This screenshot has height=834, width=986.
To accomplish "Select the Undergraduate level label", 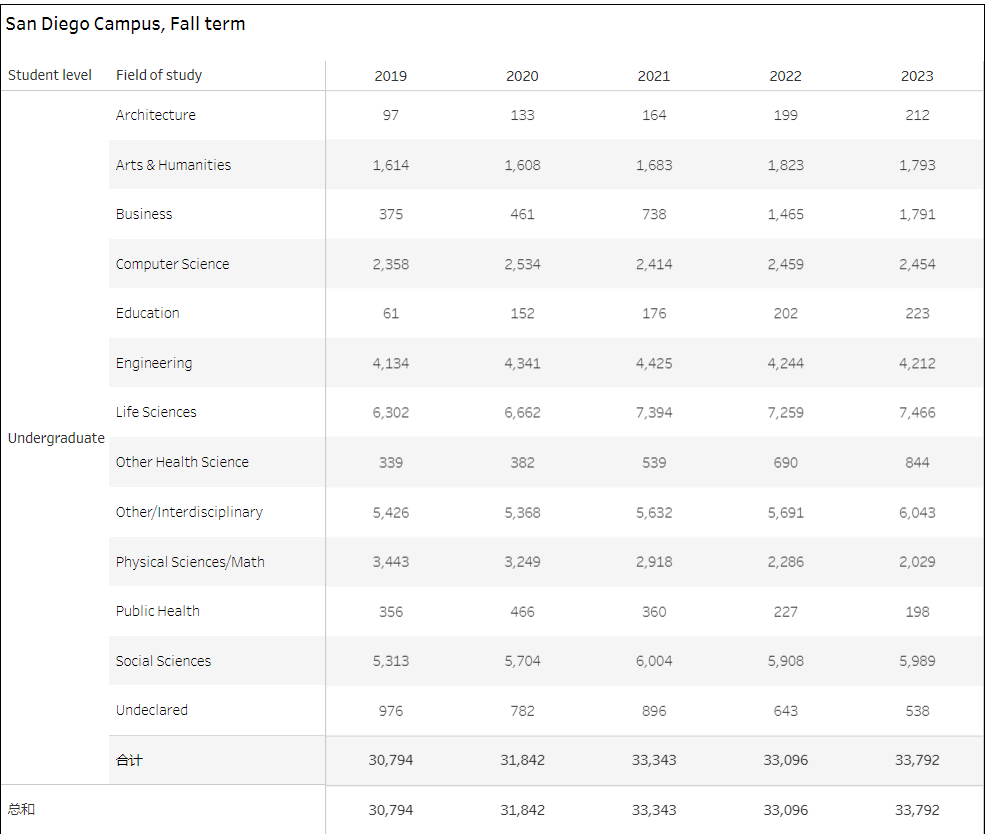I will (x=56, y=438).
